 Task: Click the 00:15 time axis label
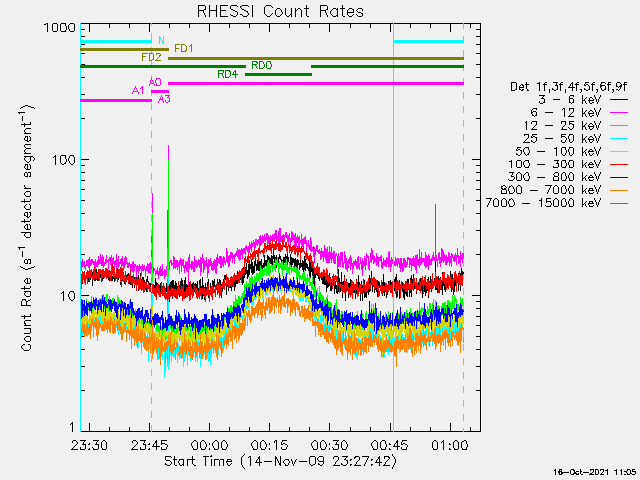(269, 445)
